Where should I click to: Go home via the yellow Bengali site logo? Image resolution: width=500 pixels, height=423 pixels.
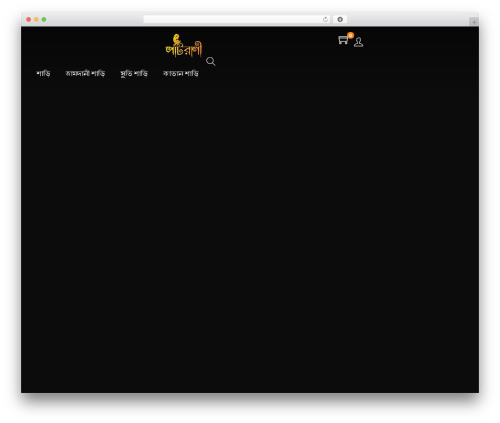184,46
